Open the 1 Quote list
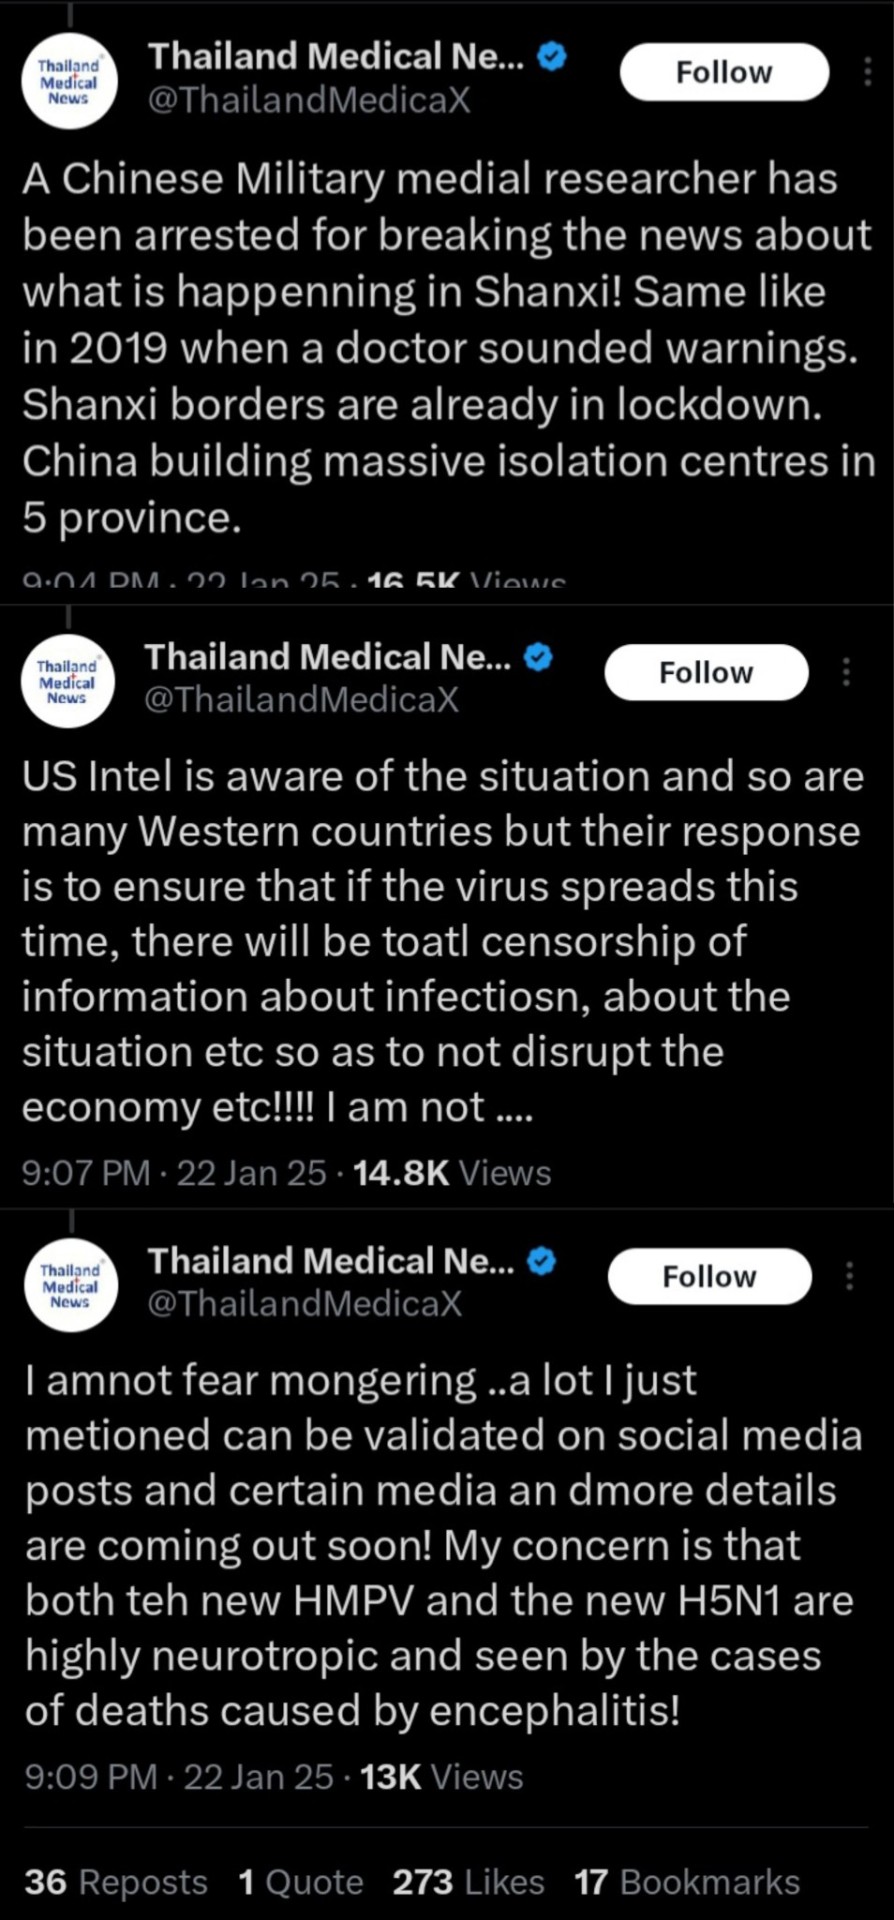Image resolution: width=894 pixels, height=1920 pixels. coord(301,1882)
